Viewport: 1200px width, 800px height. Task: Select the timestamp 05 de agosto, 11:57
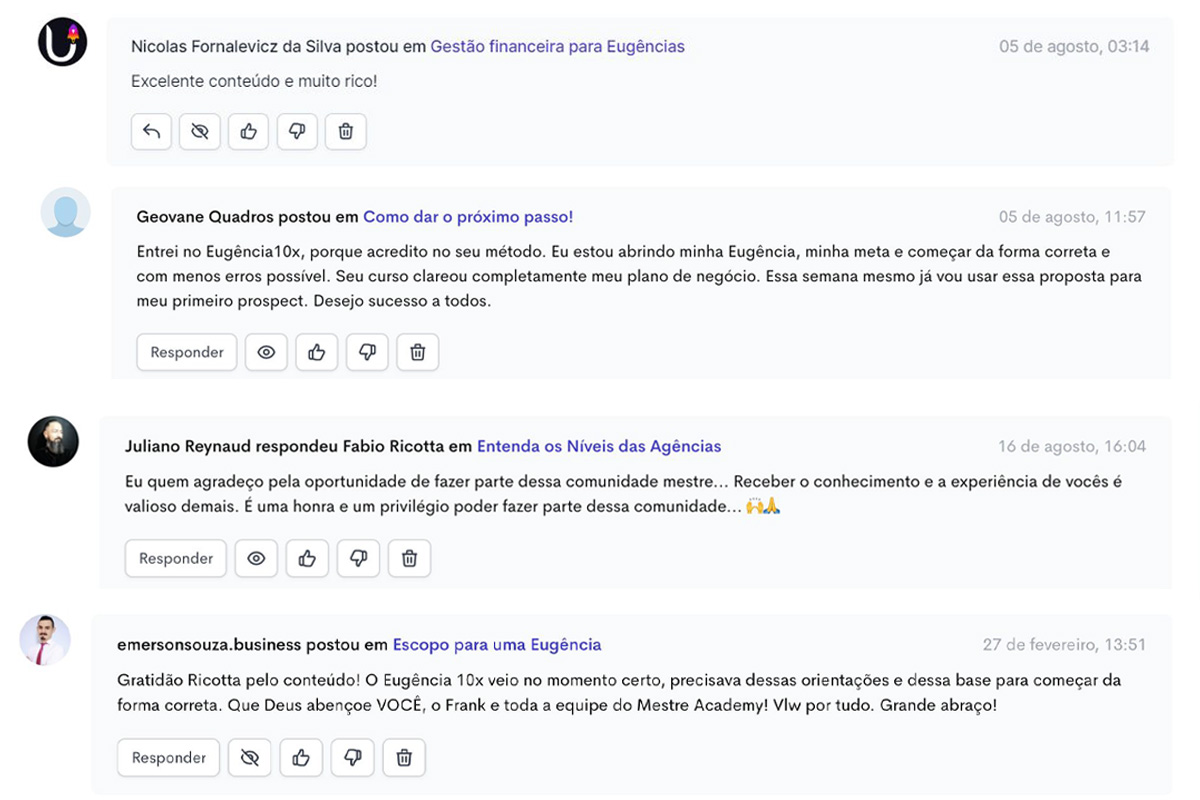[1072, 217]
